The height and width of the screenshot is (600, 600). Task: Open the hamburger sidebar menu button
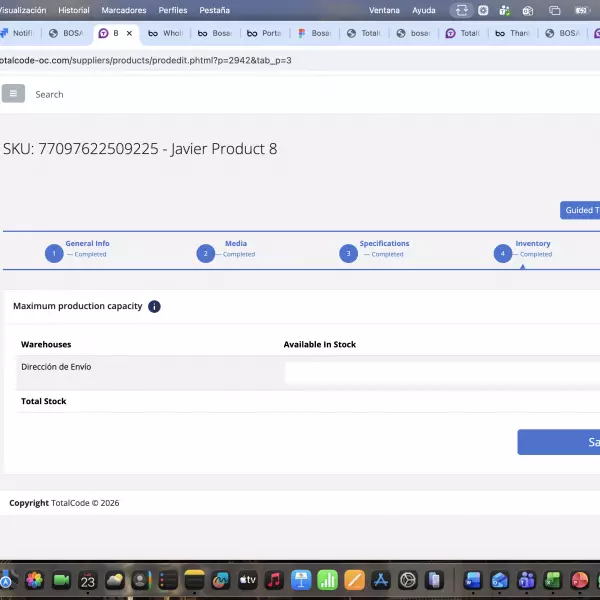[13, 93]
